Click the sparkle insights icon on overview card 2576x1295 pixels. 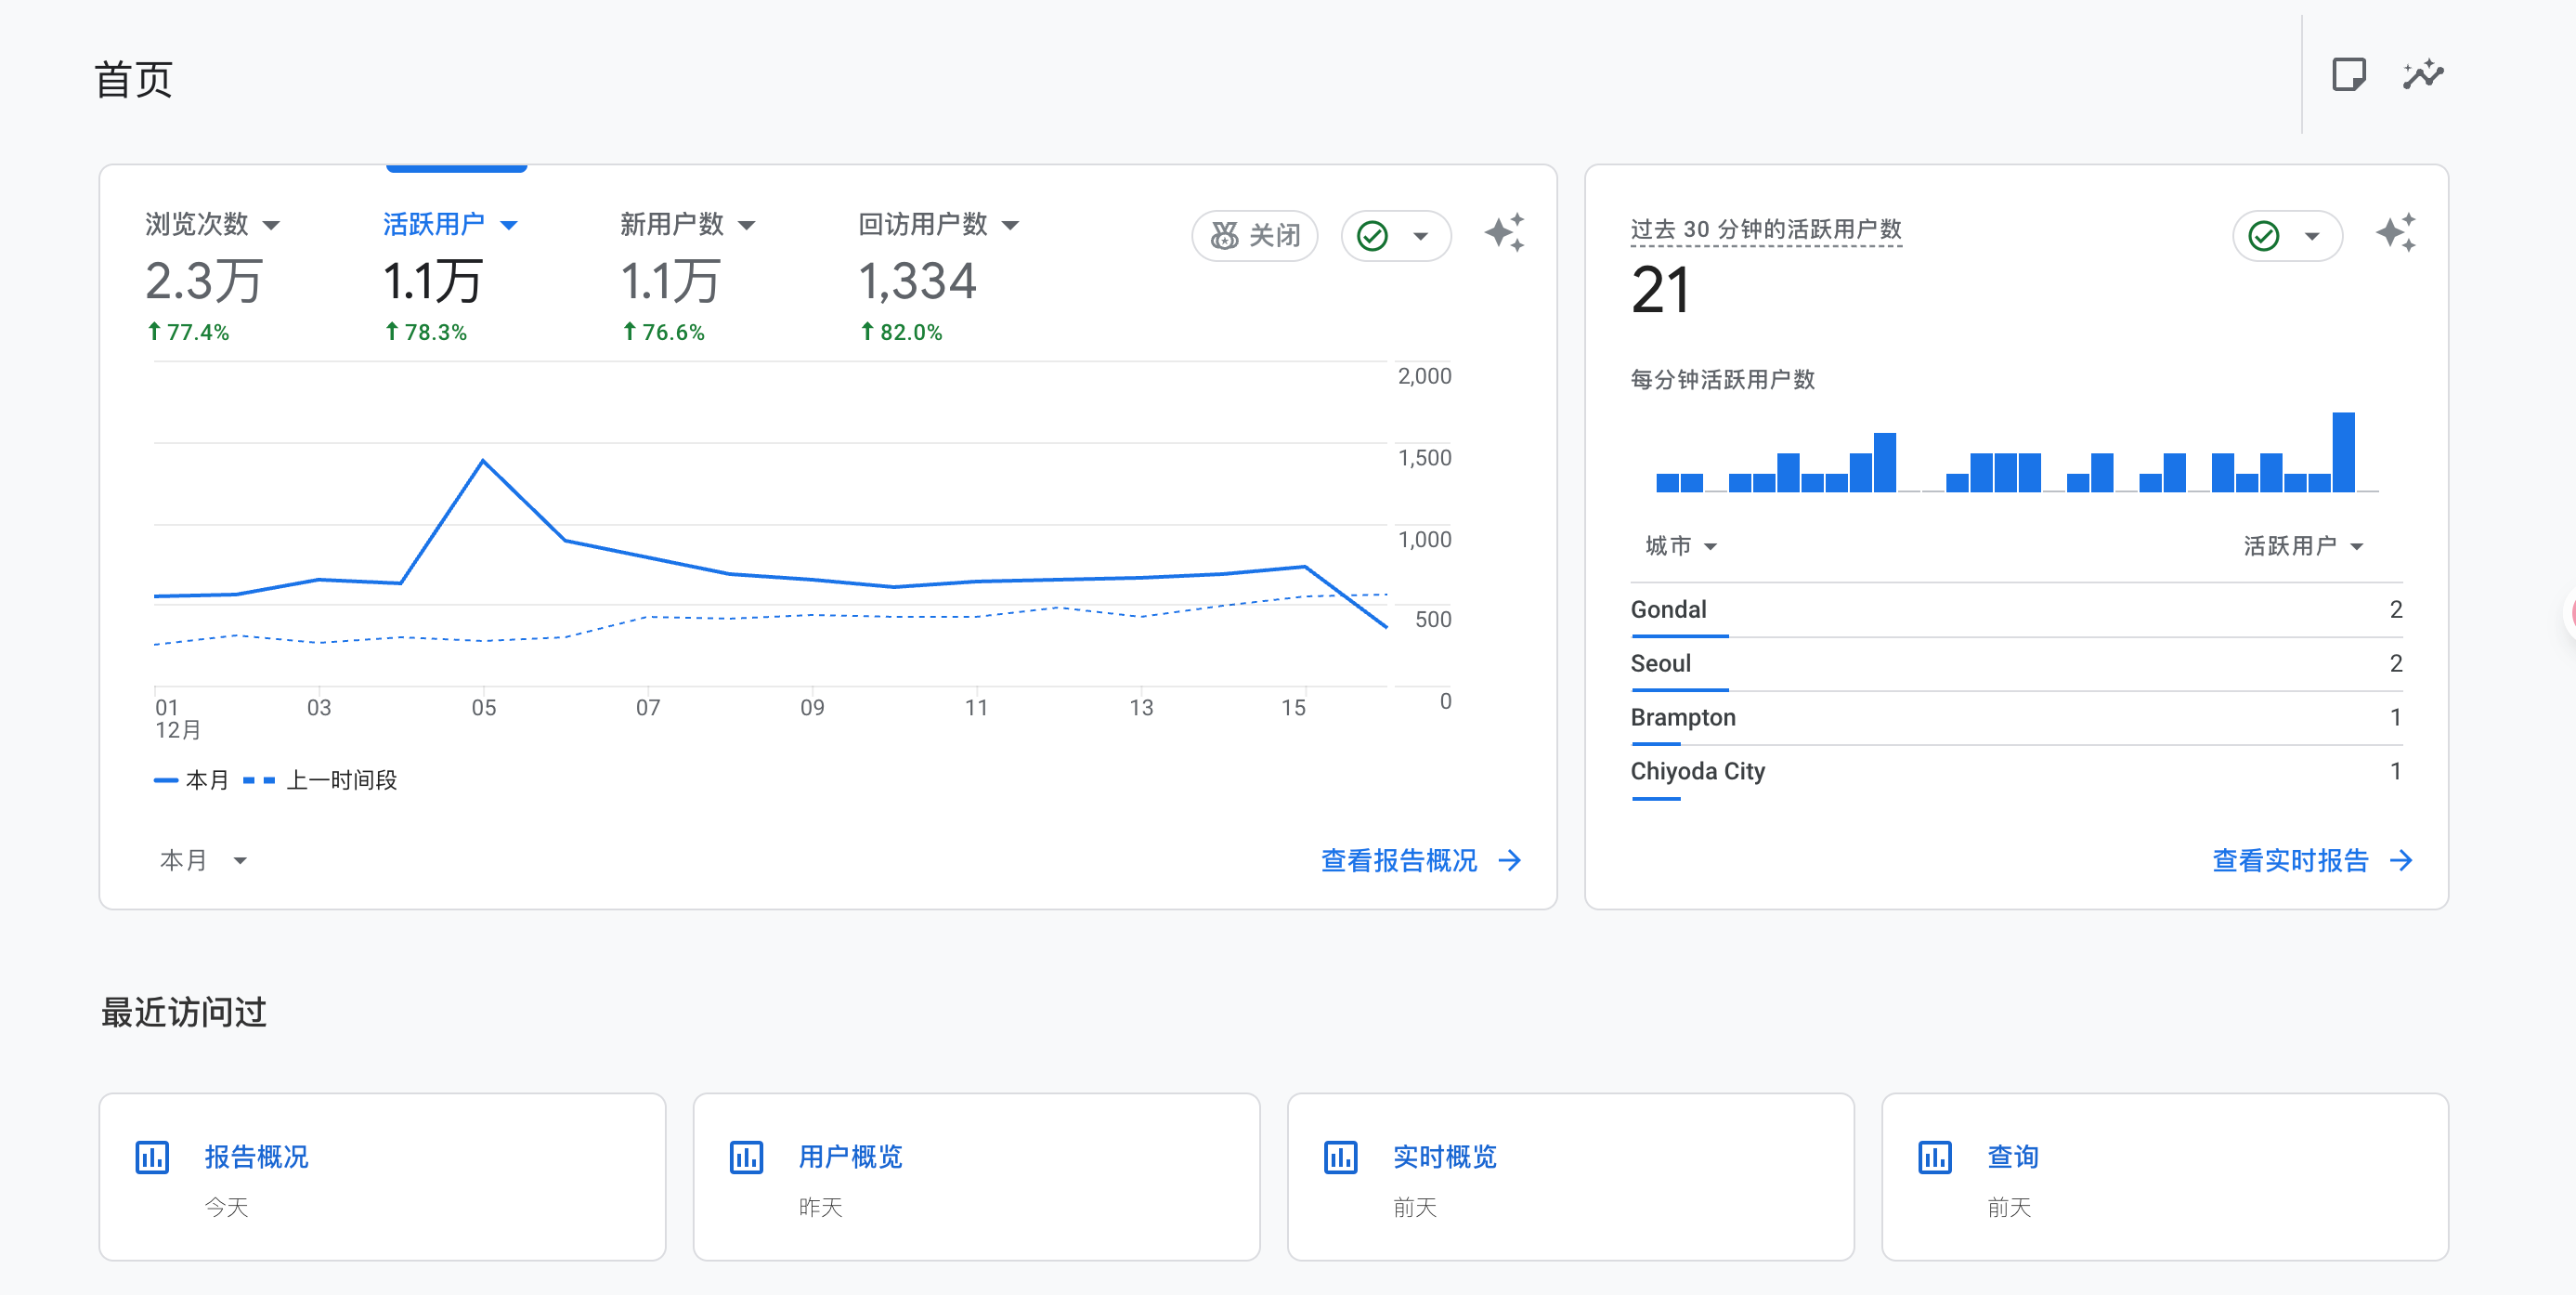(x=1504, y=234)
